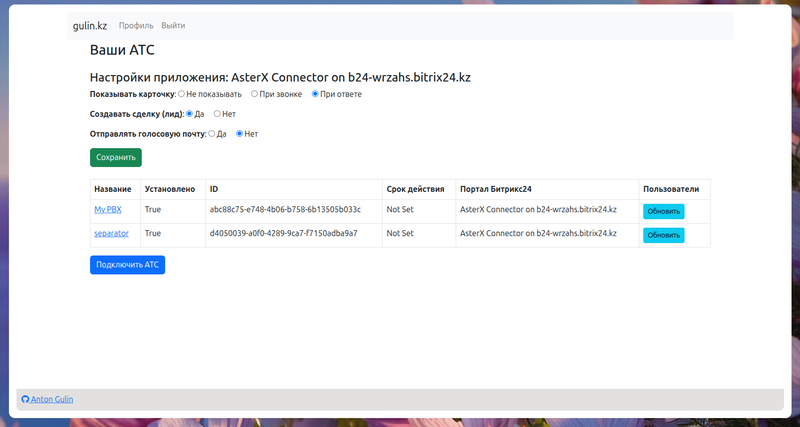
Task: Click 'Not Set' in the My PBX row
Action: [400, 209]
